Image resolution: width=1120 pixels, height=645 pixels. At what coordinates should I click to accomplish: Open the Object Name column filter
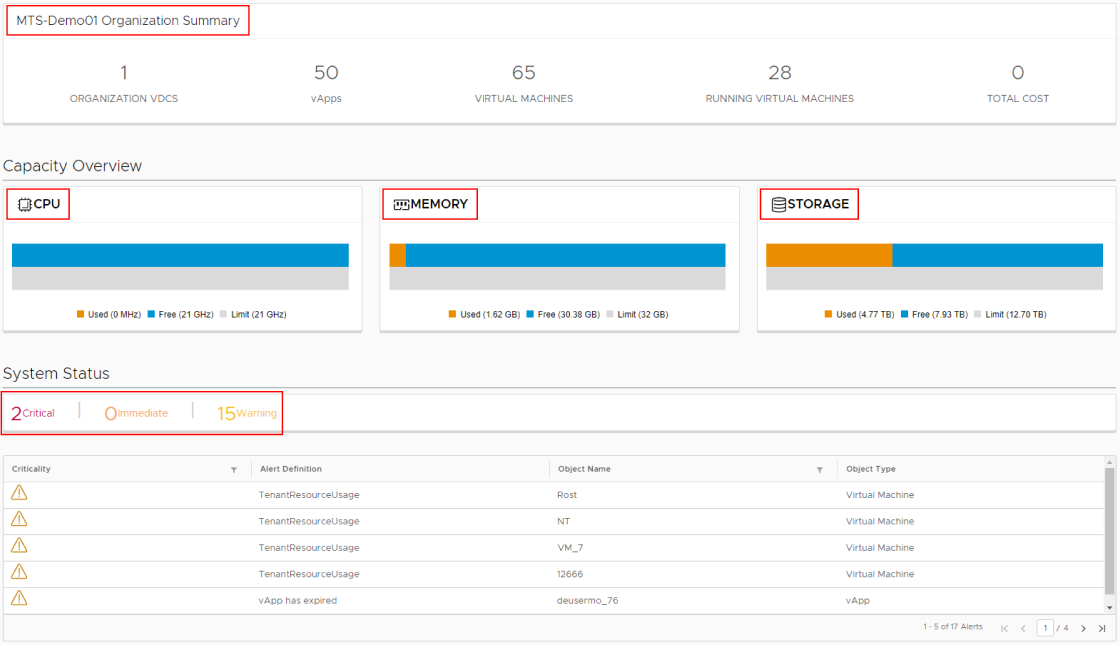coord(820,469)
